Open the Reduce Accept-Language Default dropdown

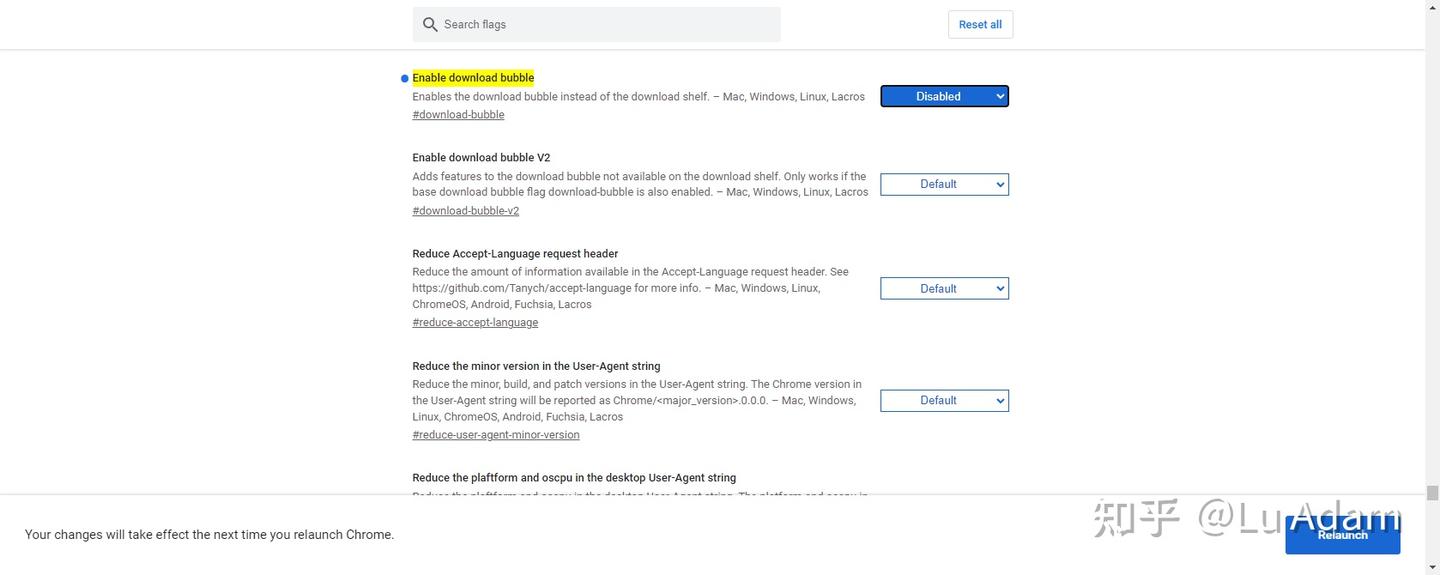944,289
